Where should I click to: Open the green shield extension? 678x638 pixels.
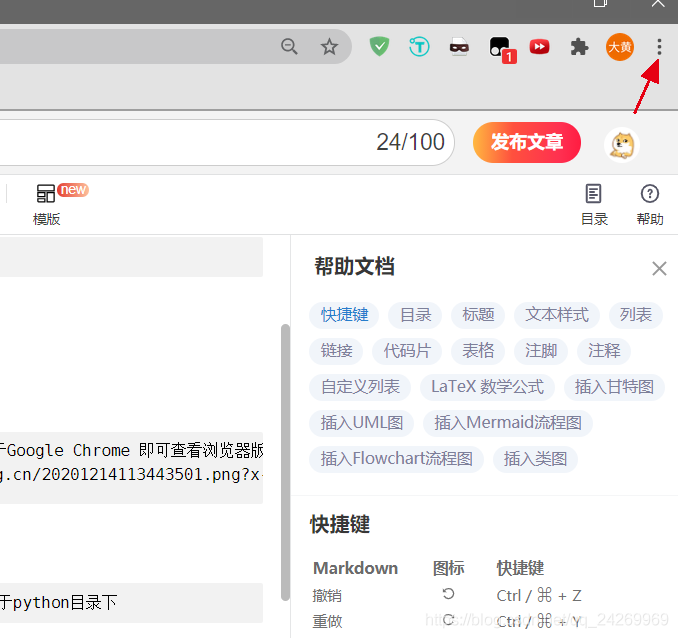coord(380,47)
